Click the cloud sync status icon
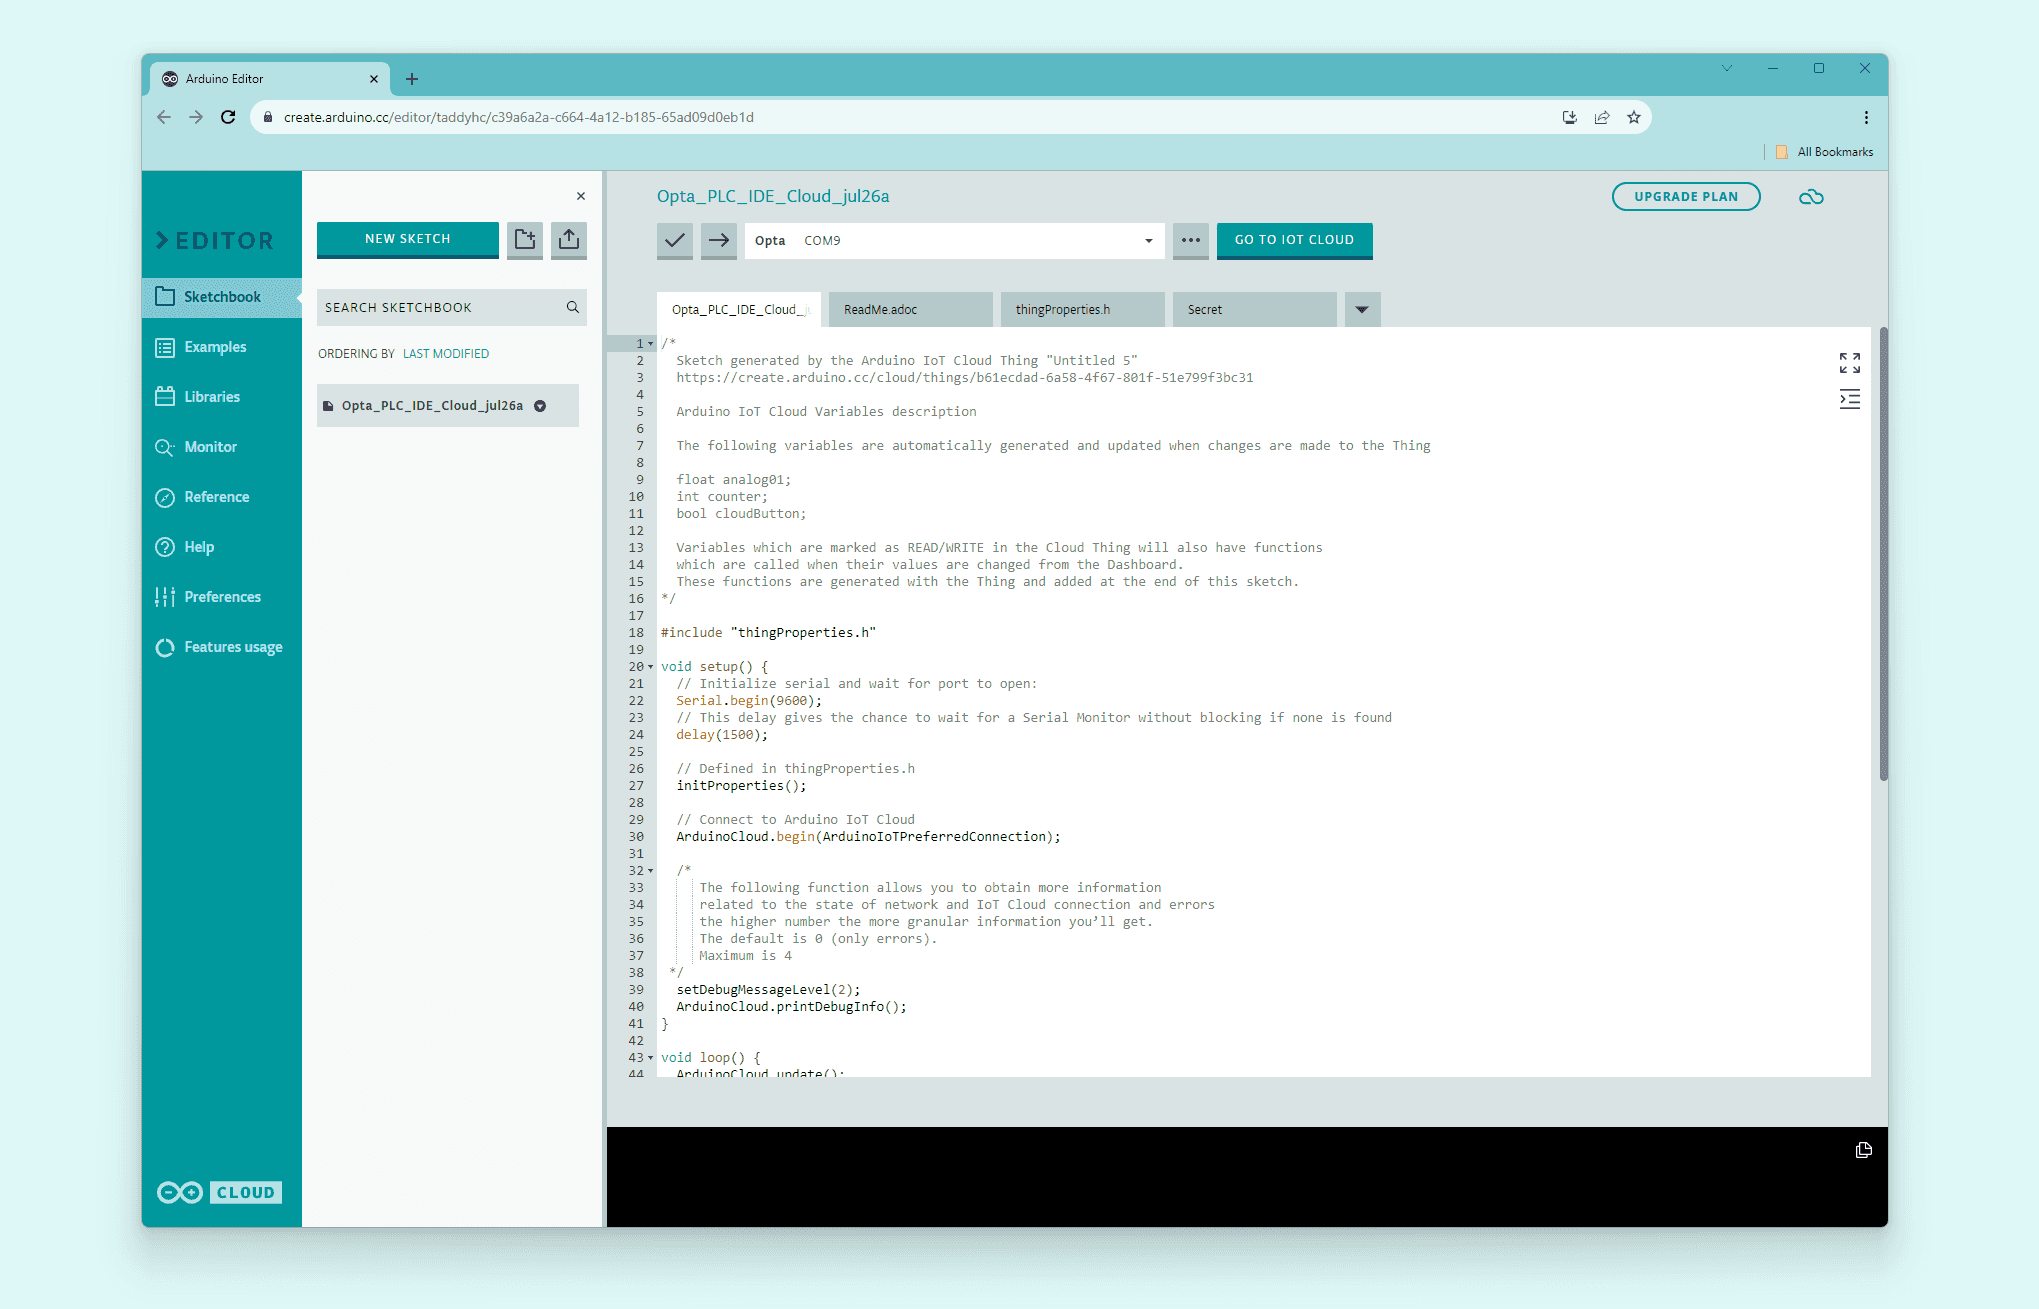This screenshot has width=2039, height=1309. [1811, 197]
